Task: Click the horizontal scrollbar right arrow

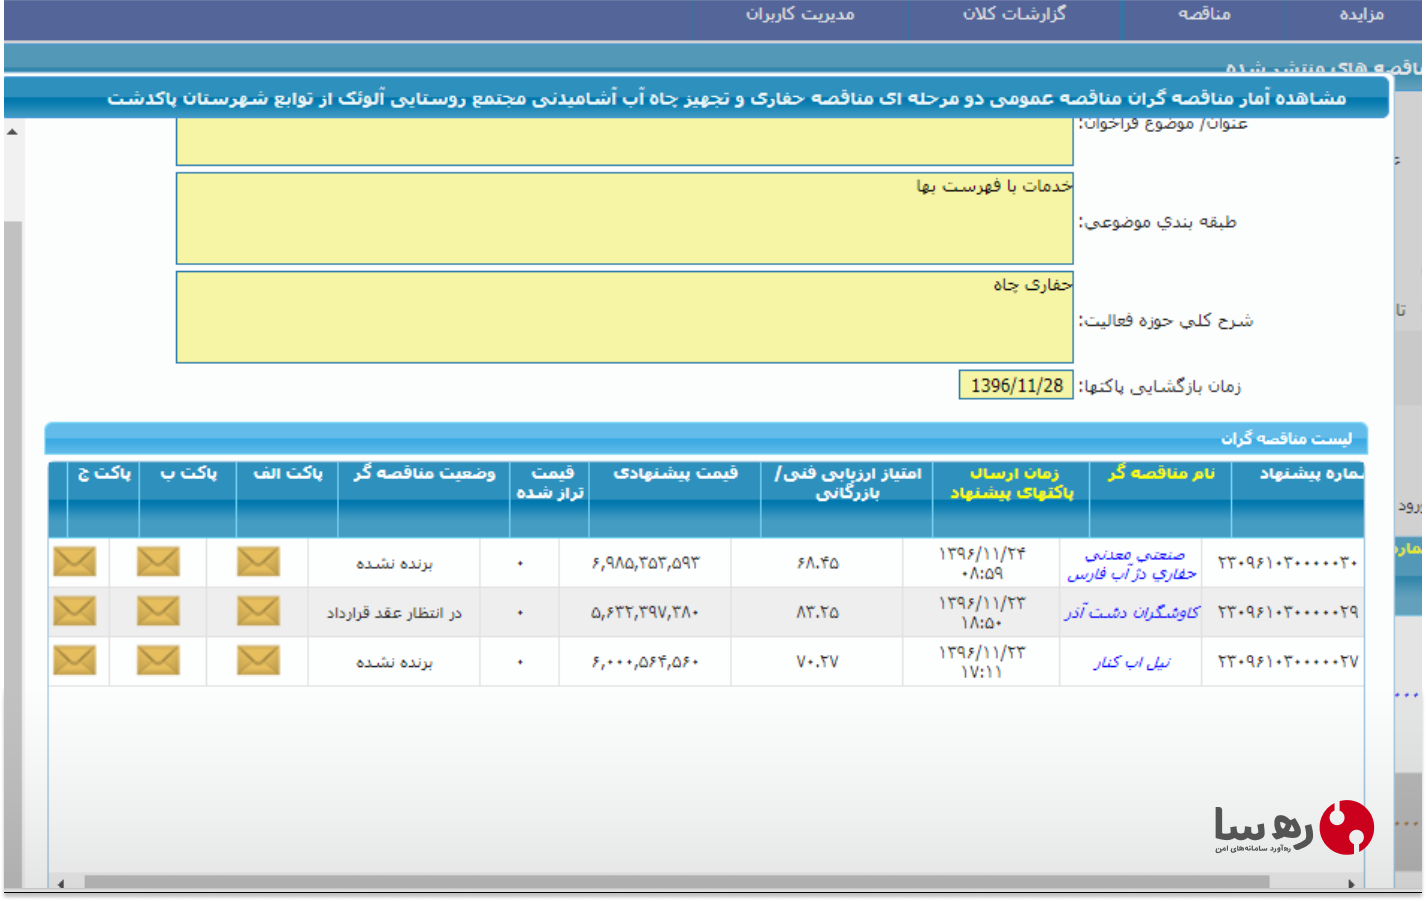Action: tap(1351, 883)
